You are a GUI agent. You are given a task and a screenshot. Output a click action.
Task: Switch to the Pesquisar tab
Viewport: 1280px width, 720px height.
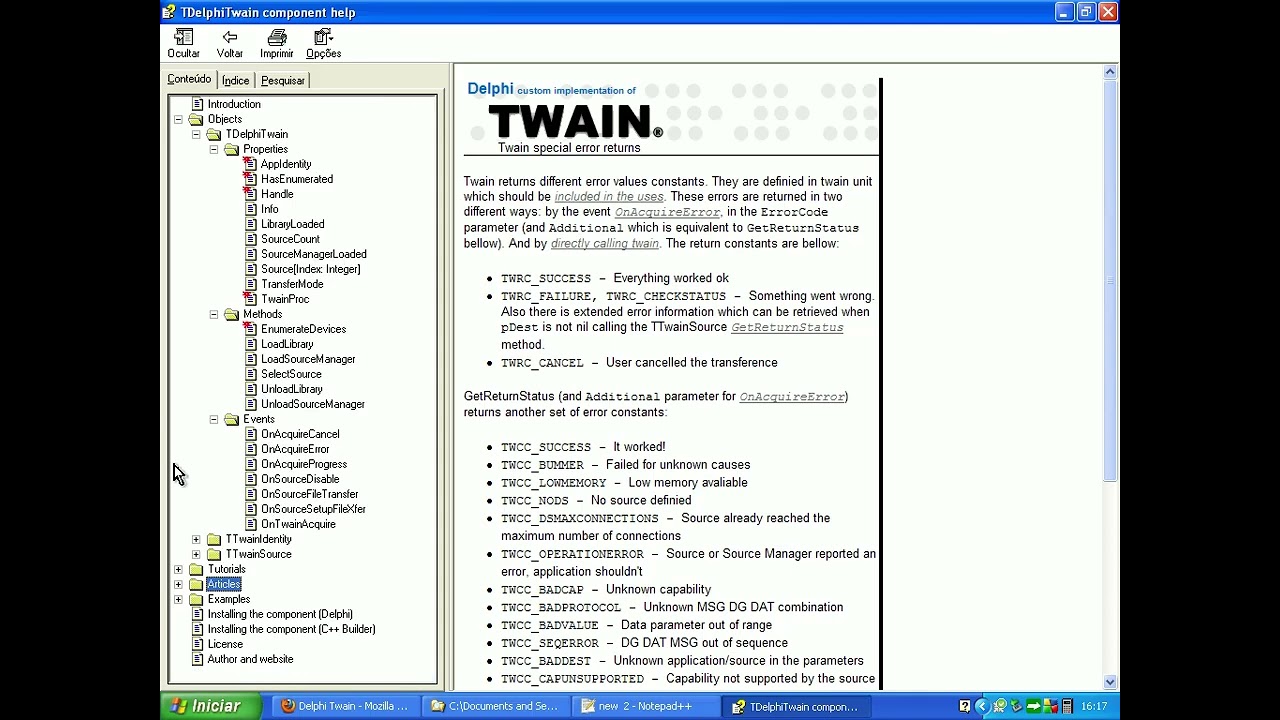click(282, 80)
